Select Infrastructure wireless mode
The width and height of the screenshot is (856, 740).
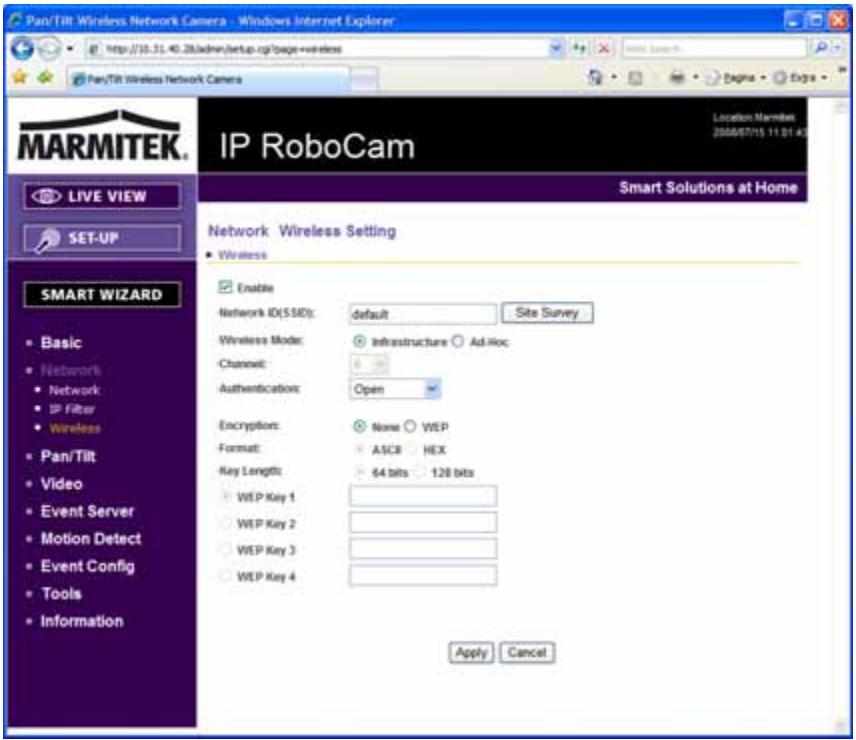tap(359, 342)
